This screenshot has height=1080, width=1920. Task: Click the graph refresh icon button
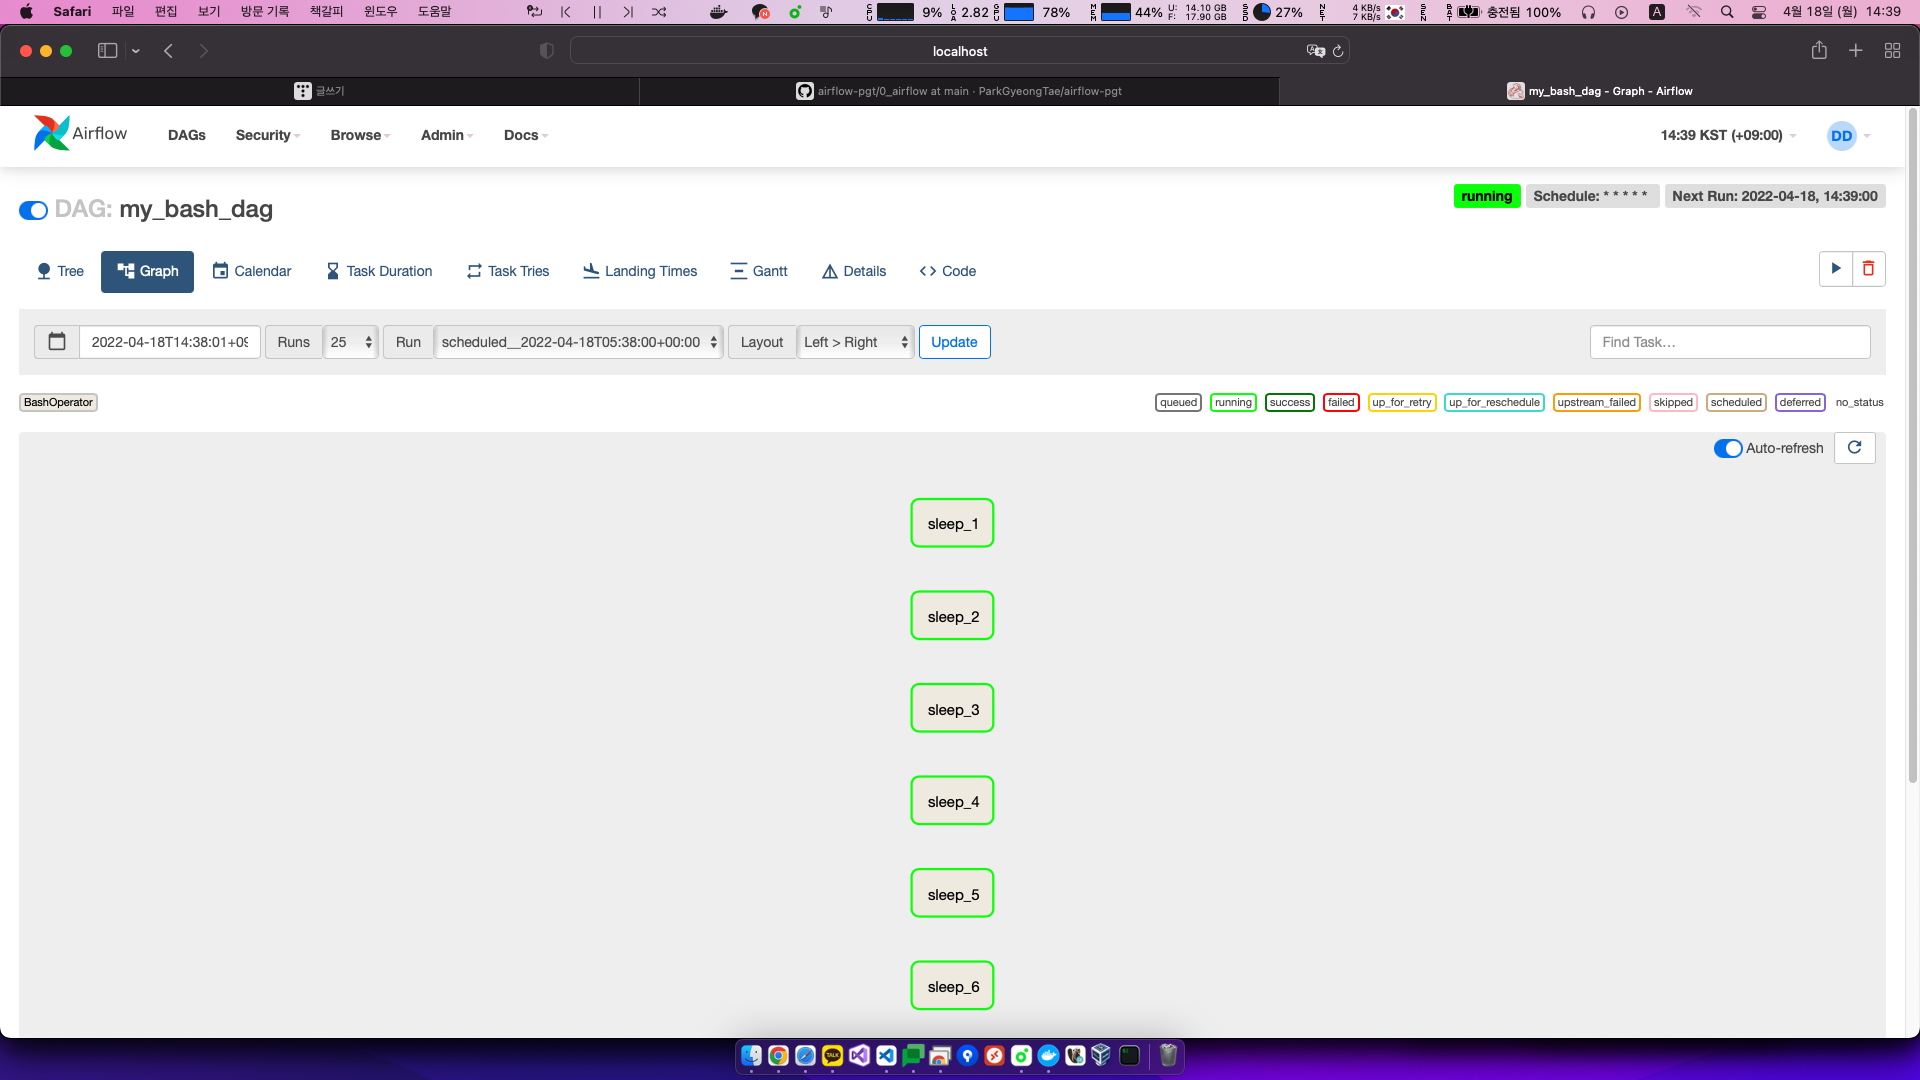click(x=1854, y=448)
